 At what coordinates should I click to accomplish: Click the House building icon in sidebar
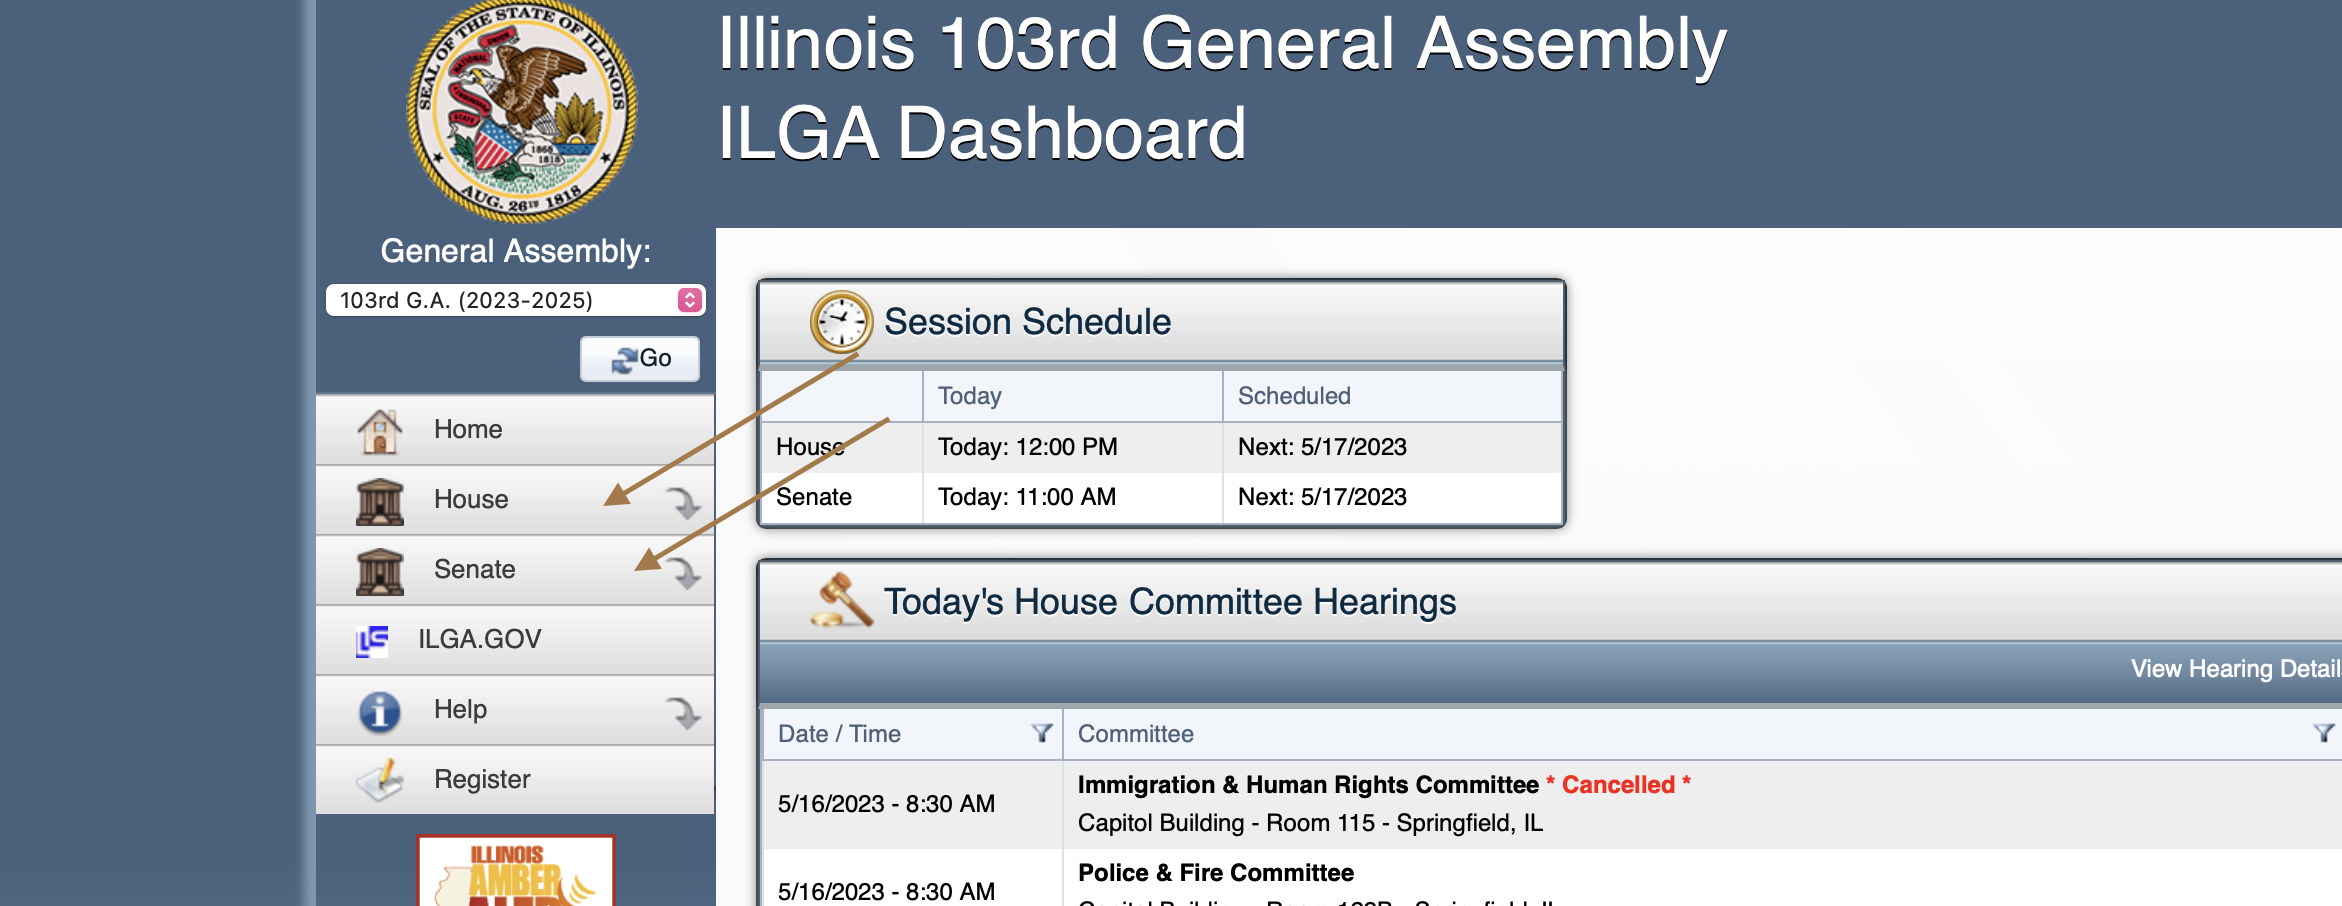tap(379, 501)
